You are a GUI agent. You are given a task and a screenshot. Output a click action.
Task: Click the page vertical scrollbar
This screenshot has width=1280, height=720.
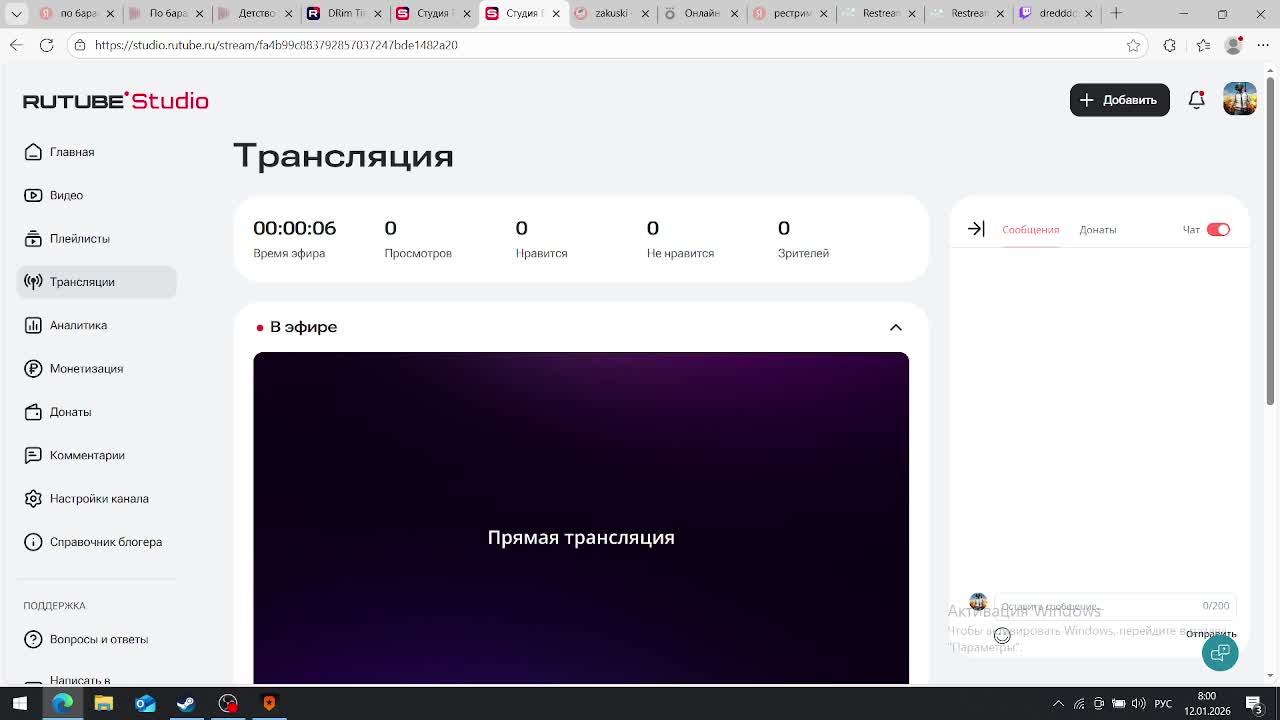(x=1271, y=240)
